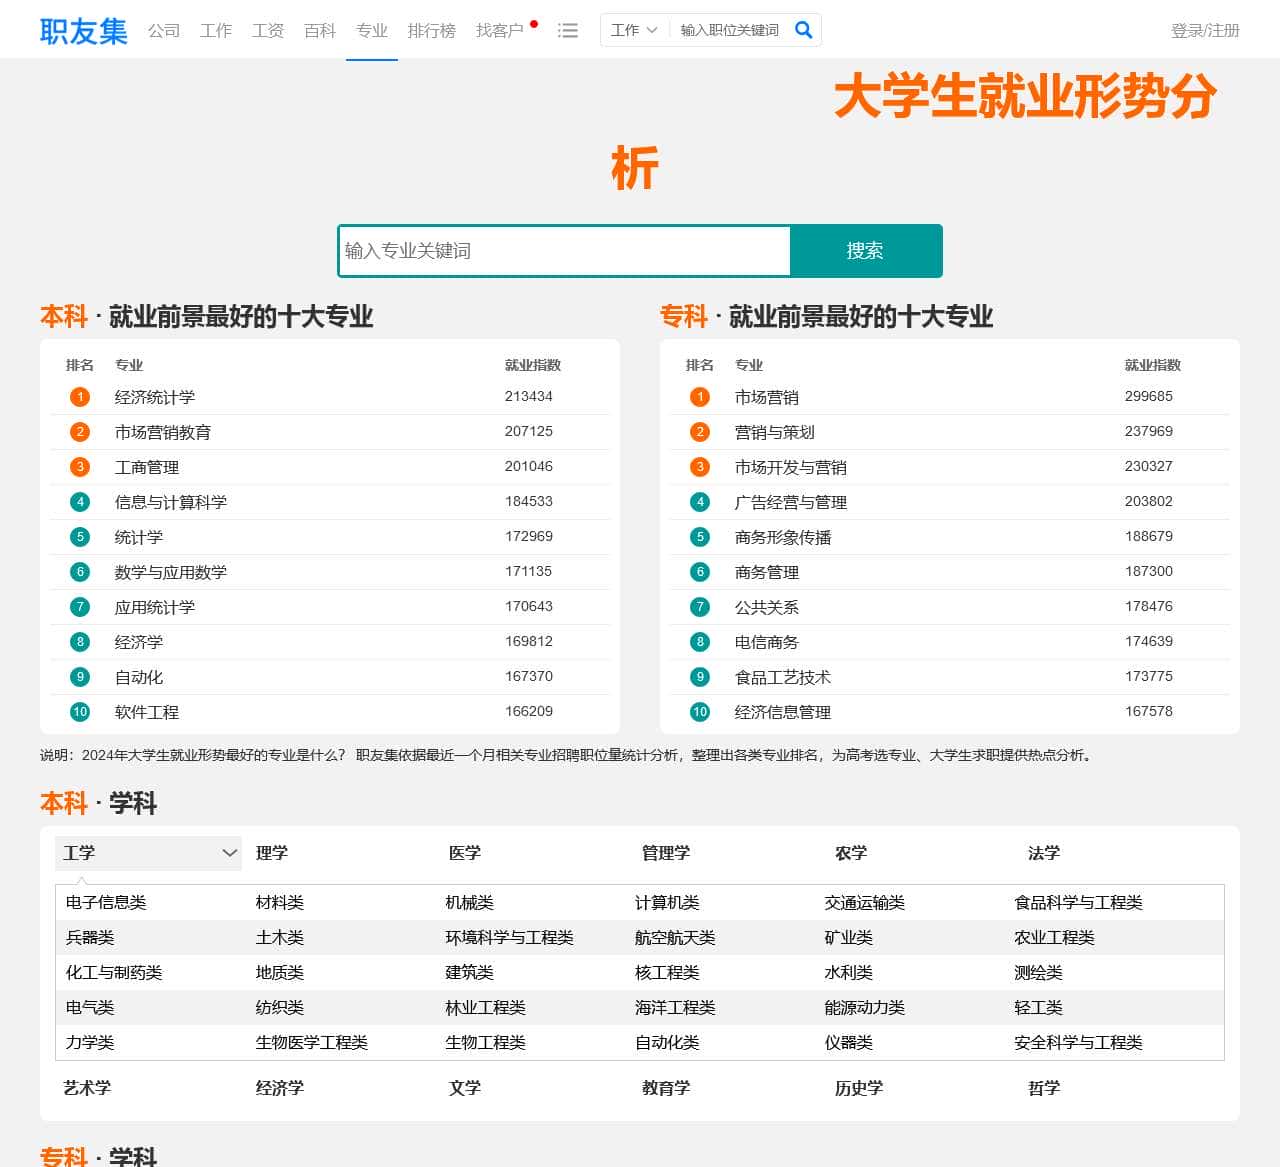Open the 工学 discipline selector dropdown
This screenshot has height=1167, width=1280.
148,853
